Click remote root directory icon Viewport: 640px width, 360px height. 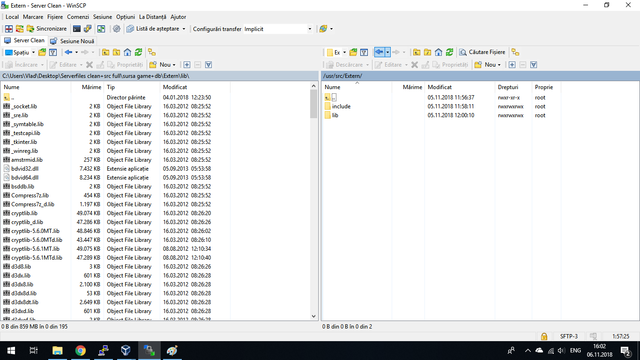tap(427, 53)
